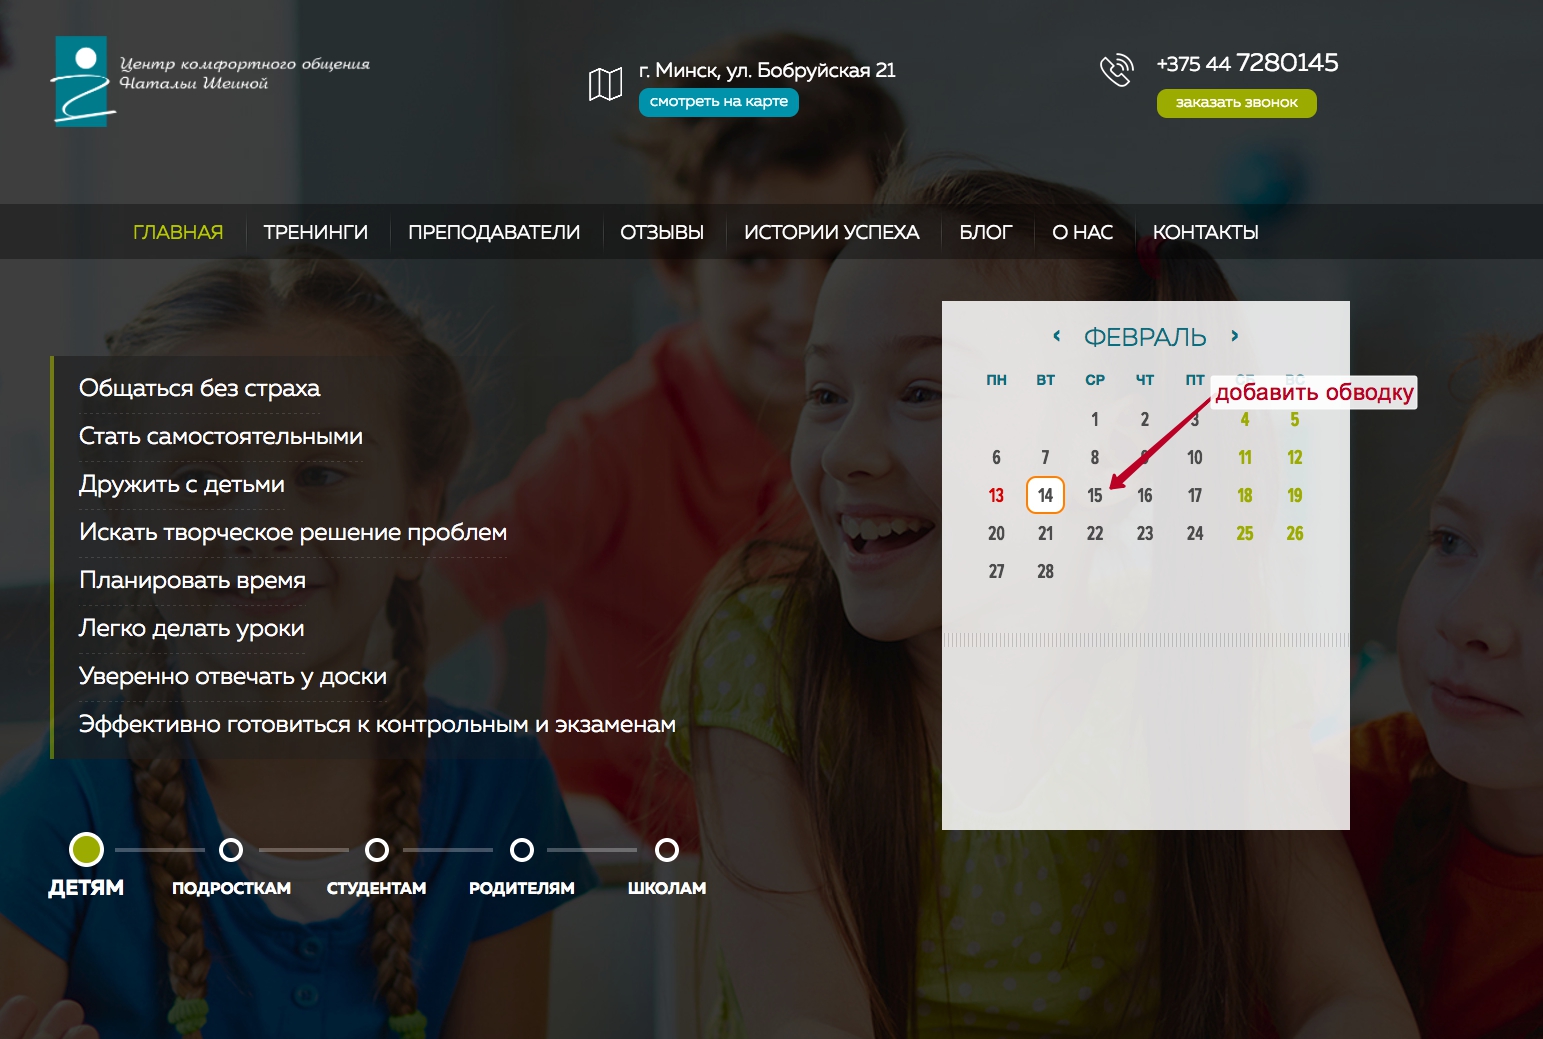Viewport: 1543px width, 1039px height.
Task: Select the ШКОЛАМ slider dot
Action: (x=667, y=850)
